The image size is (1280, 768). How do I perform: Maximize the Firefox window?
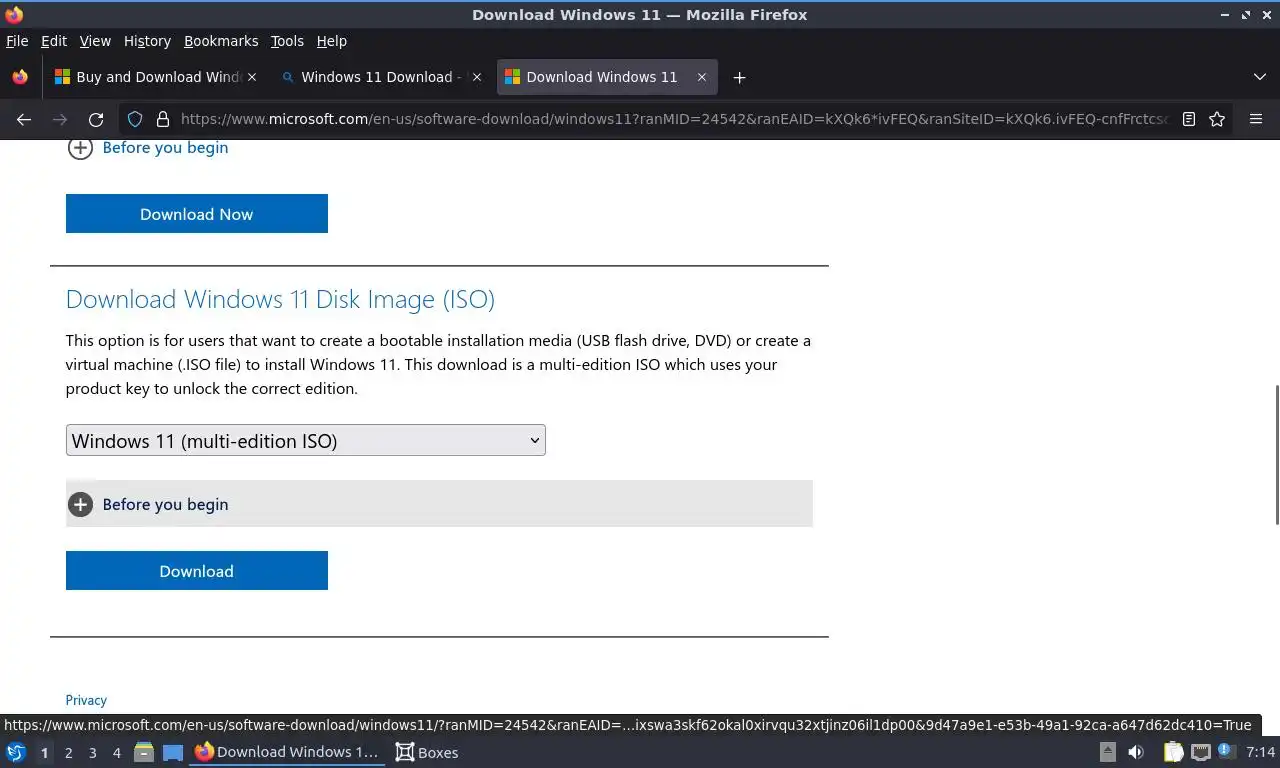tap(1246, 15)
